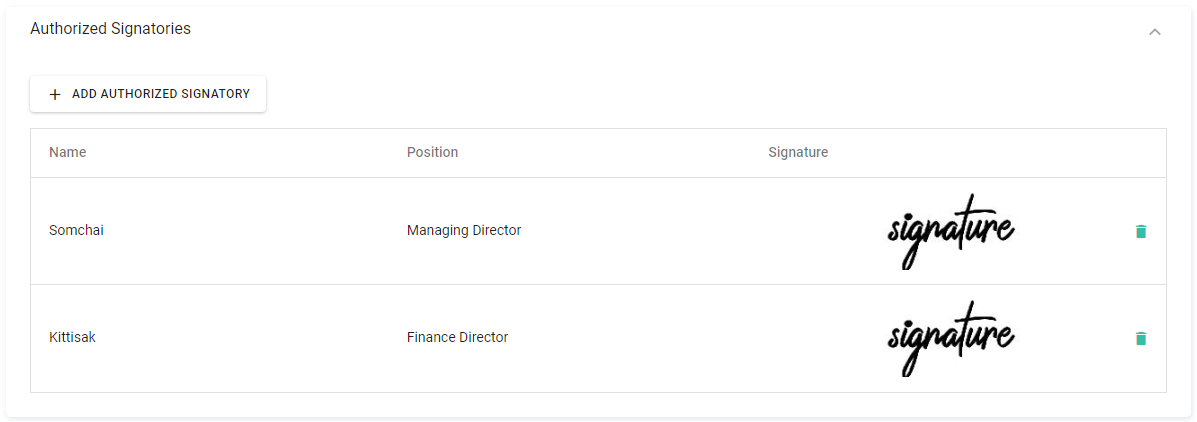
Task: Click Add Authorized Signatory button
Action: [x=148, y=94]
